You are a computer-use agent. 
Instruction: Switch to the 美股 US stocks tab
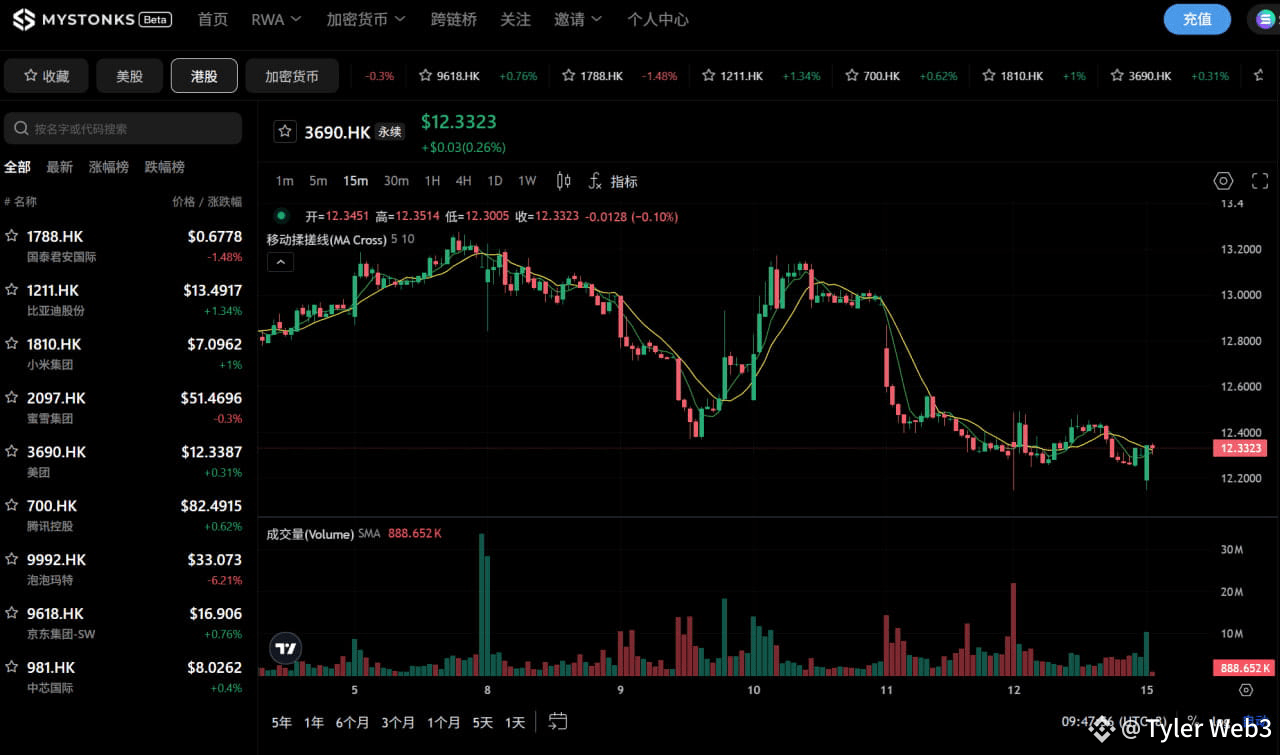(129, 76)
